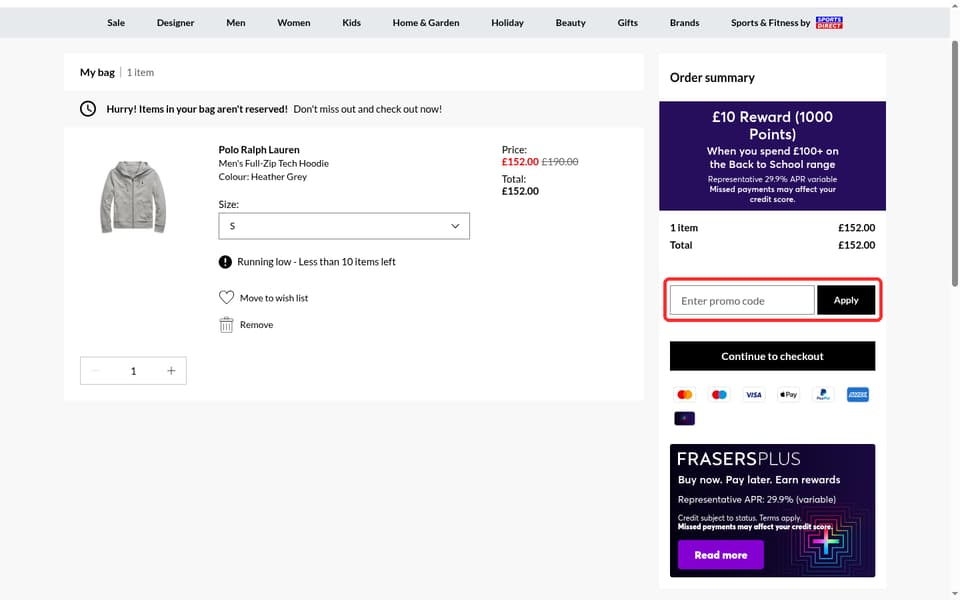The width and height of the screenshot is (960, 600).
Task: Click the PayPal payment icon
Action: [823, 394]
